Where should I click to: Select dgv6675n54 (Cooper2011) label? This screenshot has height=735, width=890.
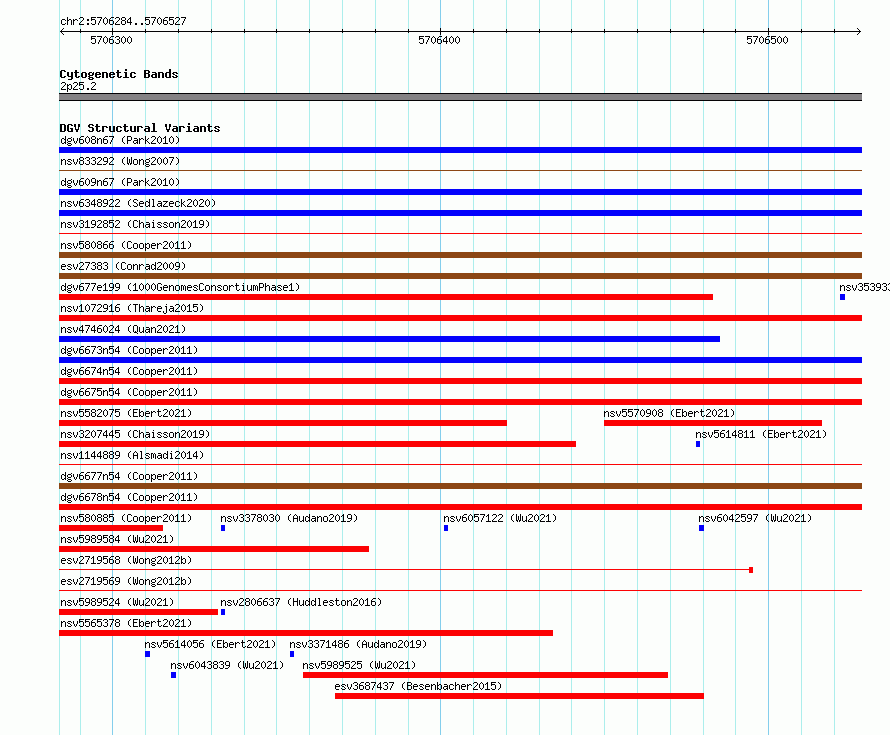click(129, 392)
